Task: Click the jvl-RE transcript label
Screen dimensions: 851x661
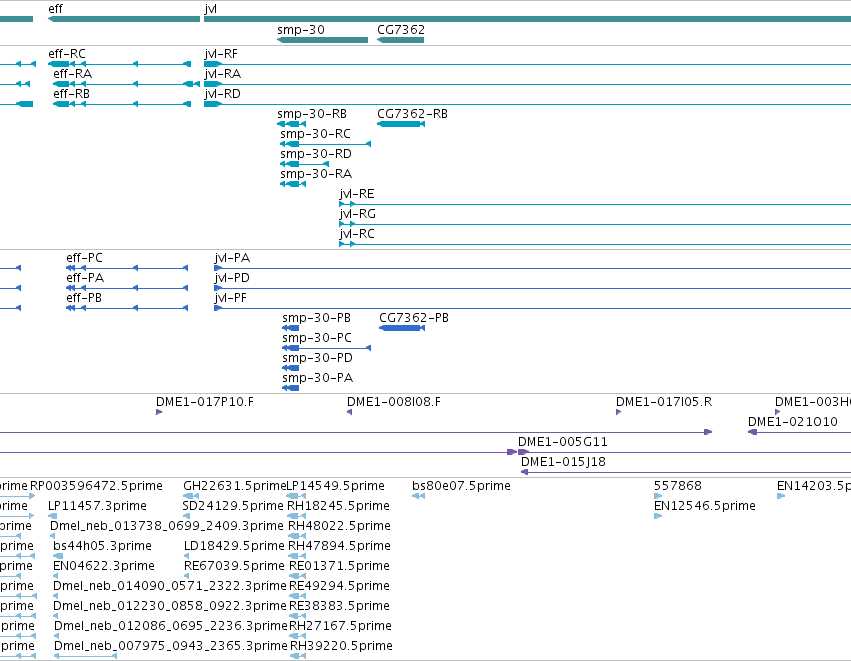Action: click(x=357, y=194)
